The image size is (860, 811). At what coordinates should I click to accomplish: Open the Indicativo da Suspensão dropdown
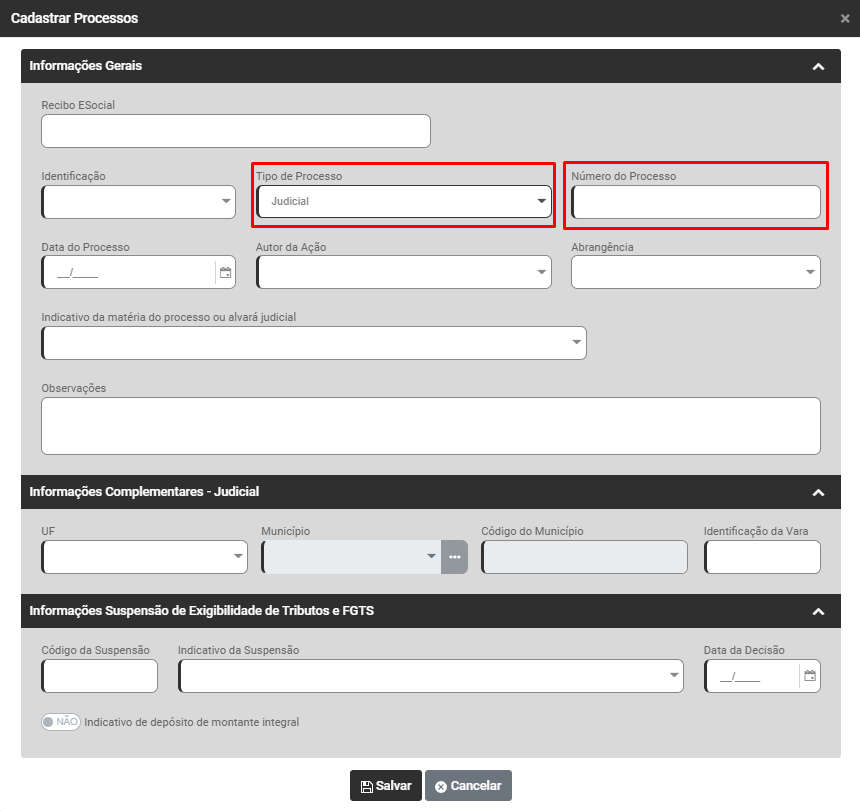pyautogui.click(x=431, y=676)
